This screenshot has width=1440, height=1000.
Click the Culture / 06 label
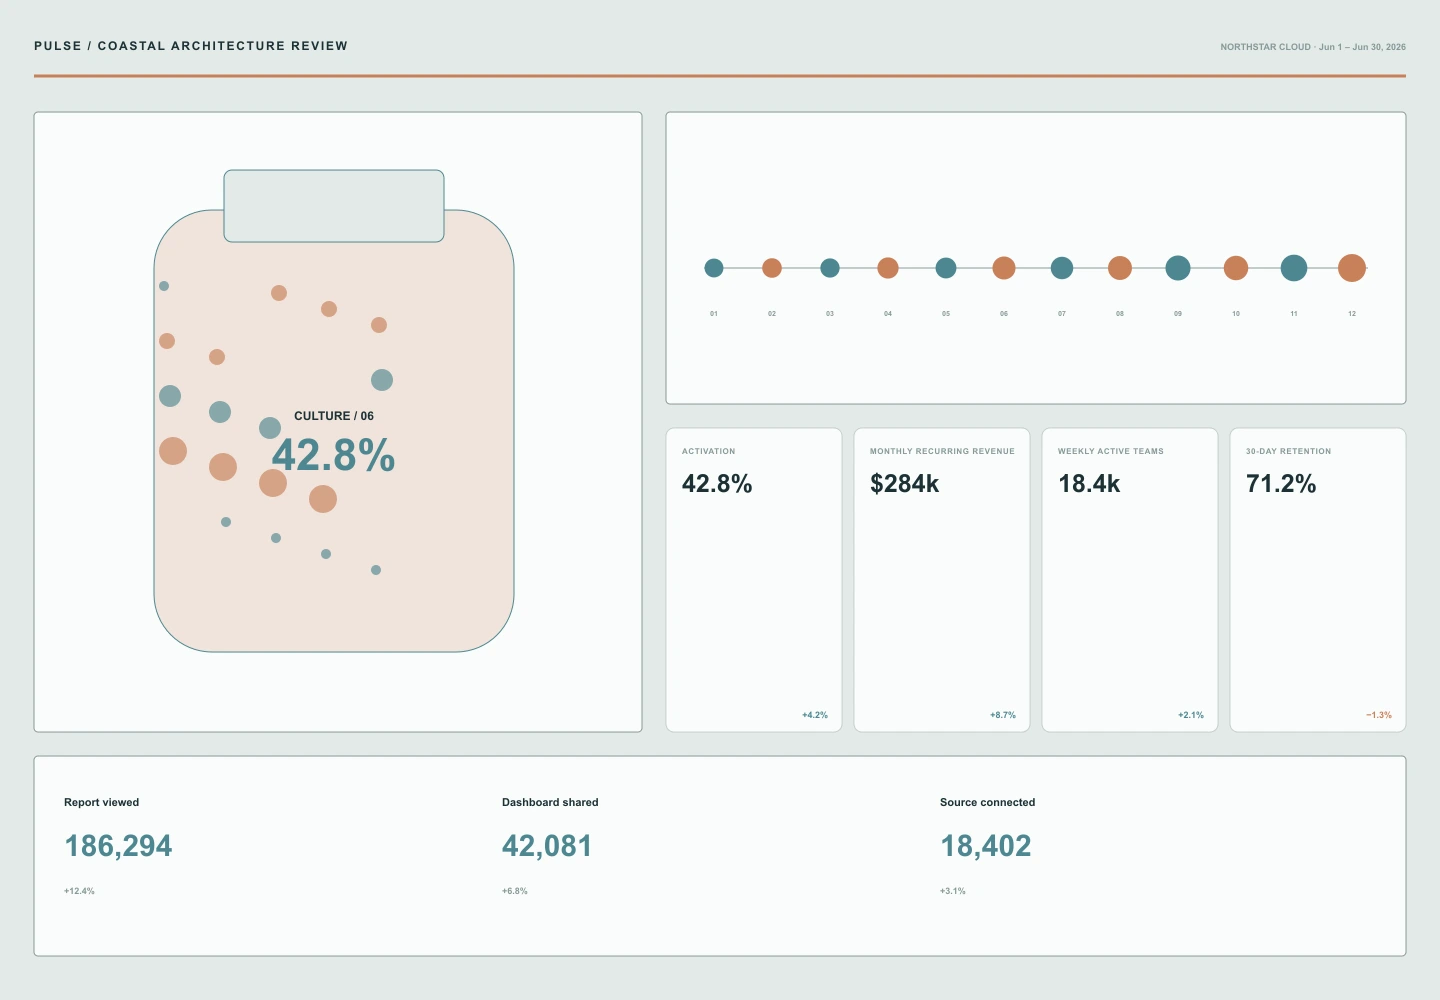pyautogui.click(x=334, y=416)
